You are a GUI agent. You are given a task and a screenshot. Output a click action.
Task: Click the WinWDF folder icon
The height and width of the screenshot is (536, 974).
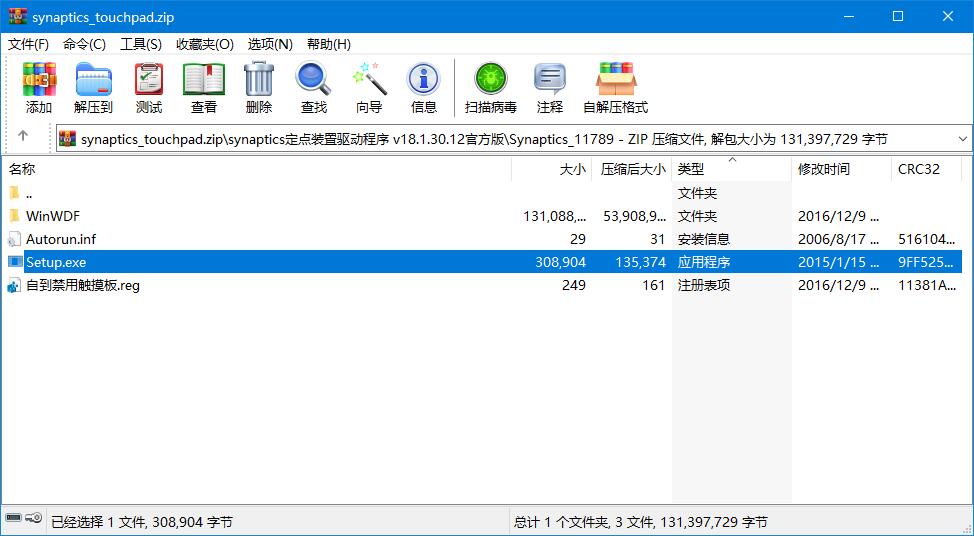coord(14,216)
